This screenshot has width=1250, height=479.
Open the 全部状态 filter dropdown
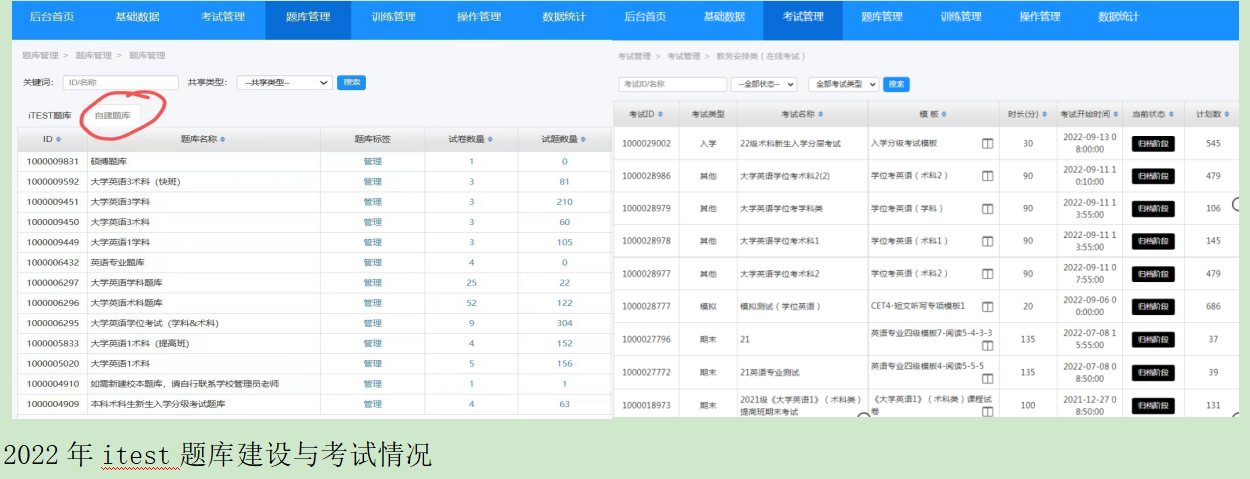764,84
